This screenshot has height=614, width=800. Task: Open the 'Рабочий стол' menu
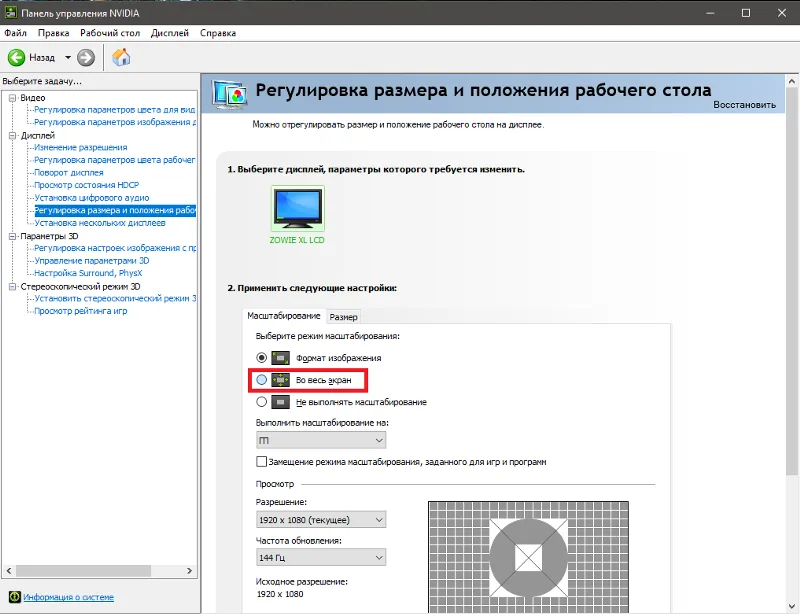pos(110,33)
